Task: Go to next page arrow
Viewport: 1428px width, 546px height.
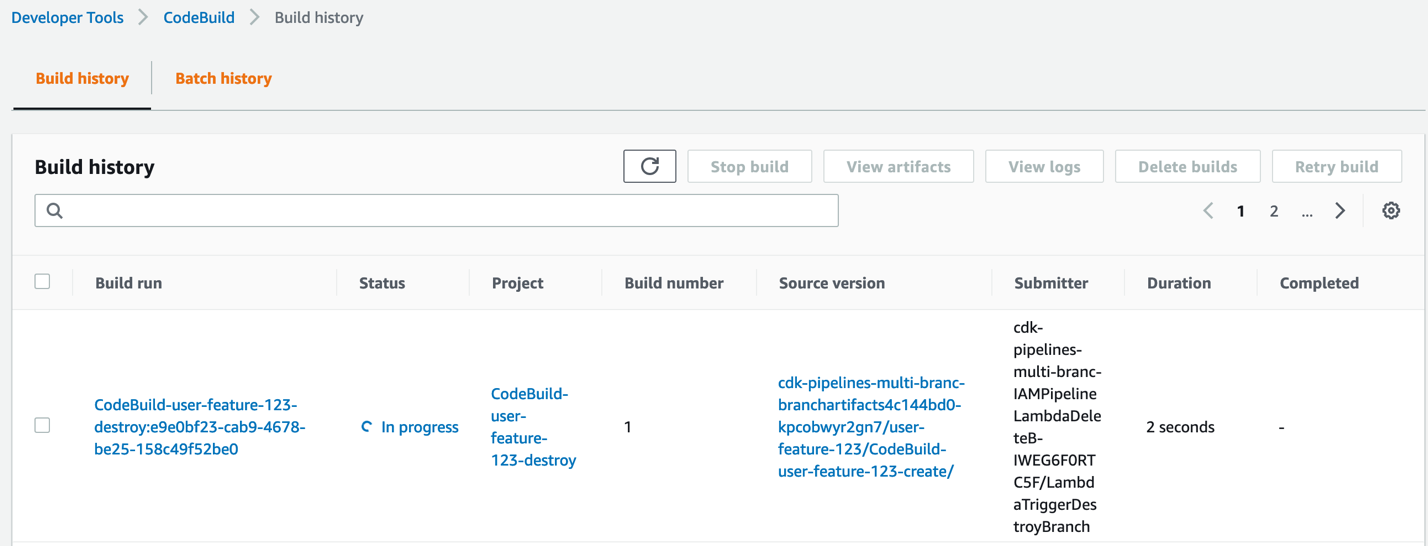Action: (1340, 211)
